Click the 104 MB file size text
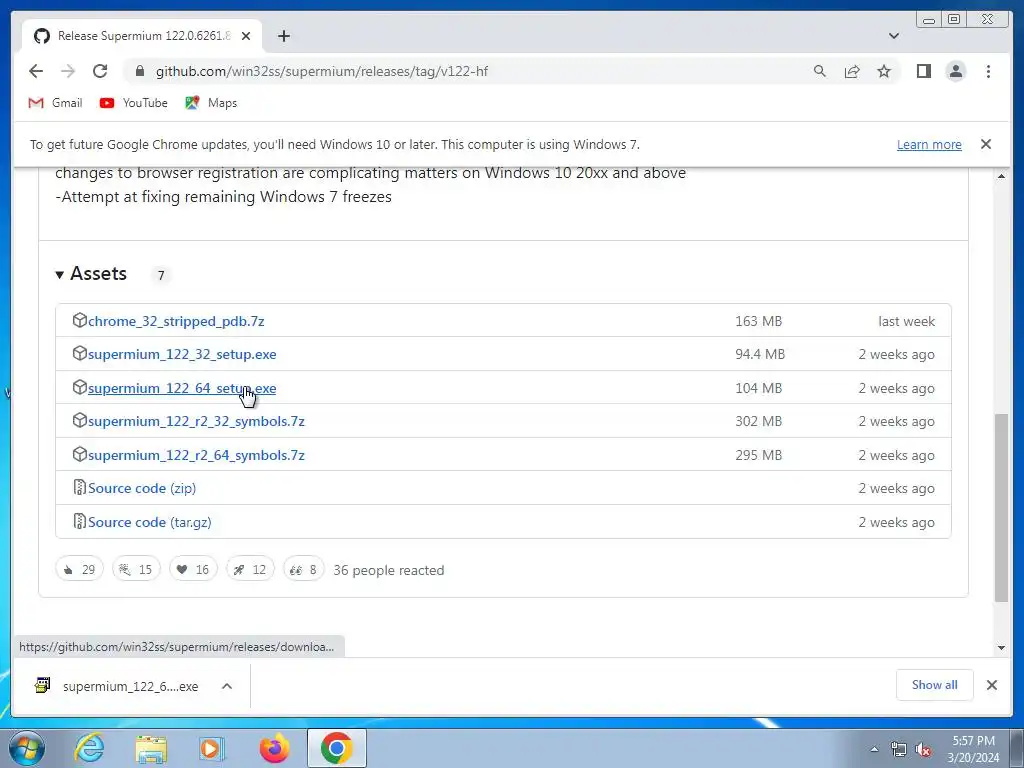This screenshot has height=768, width=1024. pyautogui.click(x=758, y=388)
